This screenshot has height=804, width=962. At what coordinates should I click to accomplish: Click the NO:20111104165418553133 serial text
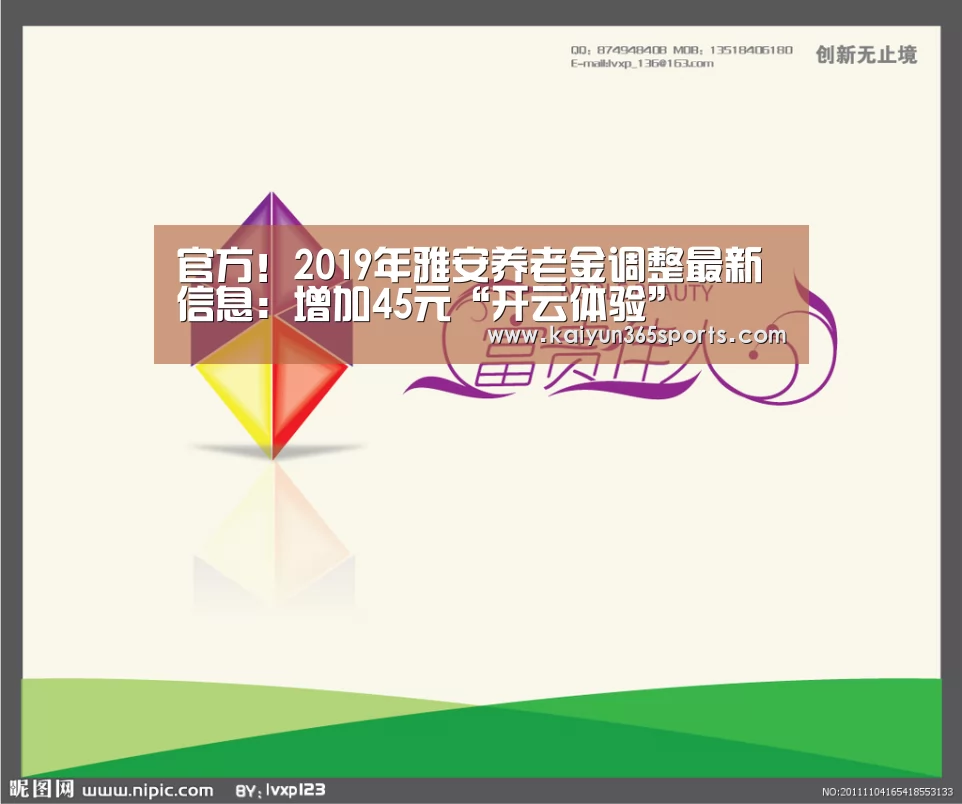point(887,792)
